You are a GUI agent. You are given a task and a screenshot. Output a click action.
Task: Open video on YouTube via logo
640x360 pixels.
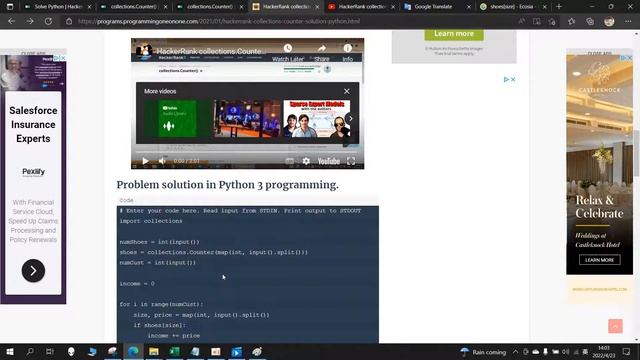[329, 161]
